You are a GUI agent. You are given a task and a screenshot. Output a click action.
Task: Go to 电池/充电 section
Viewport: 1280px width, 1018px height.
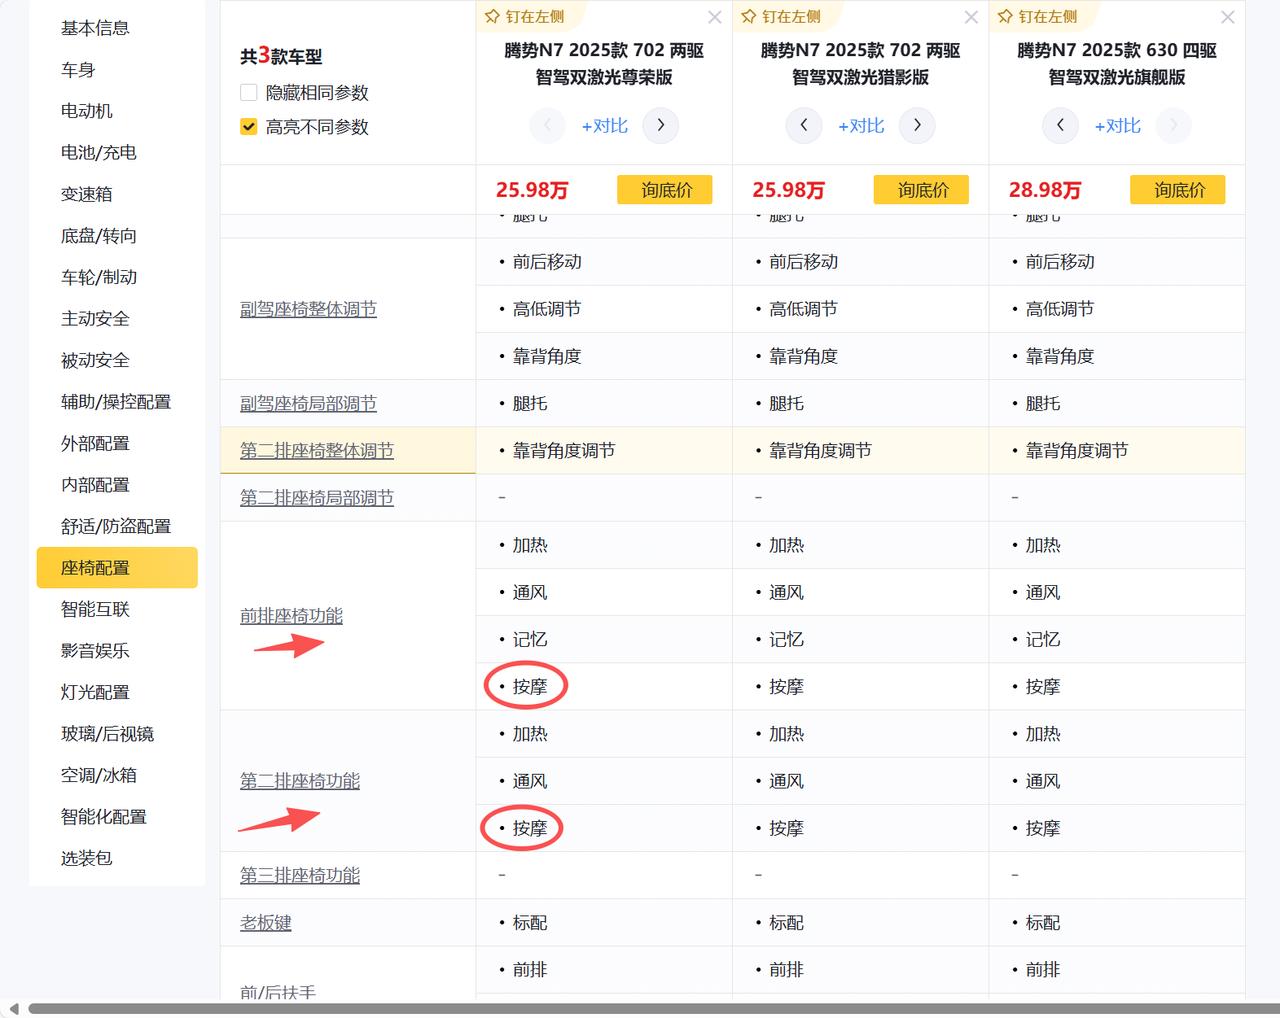(x=99, y=153)
